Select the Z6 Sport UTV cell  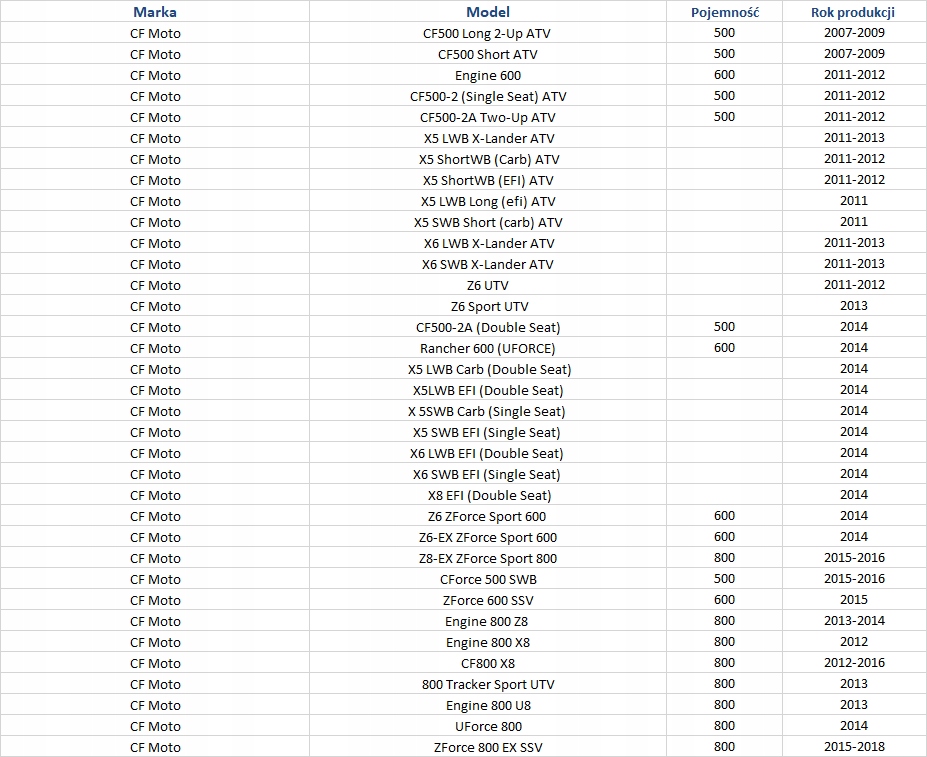tap(487, 306)
